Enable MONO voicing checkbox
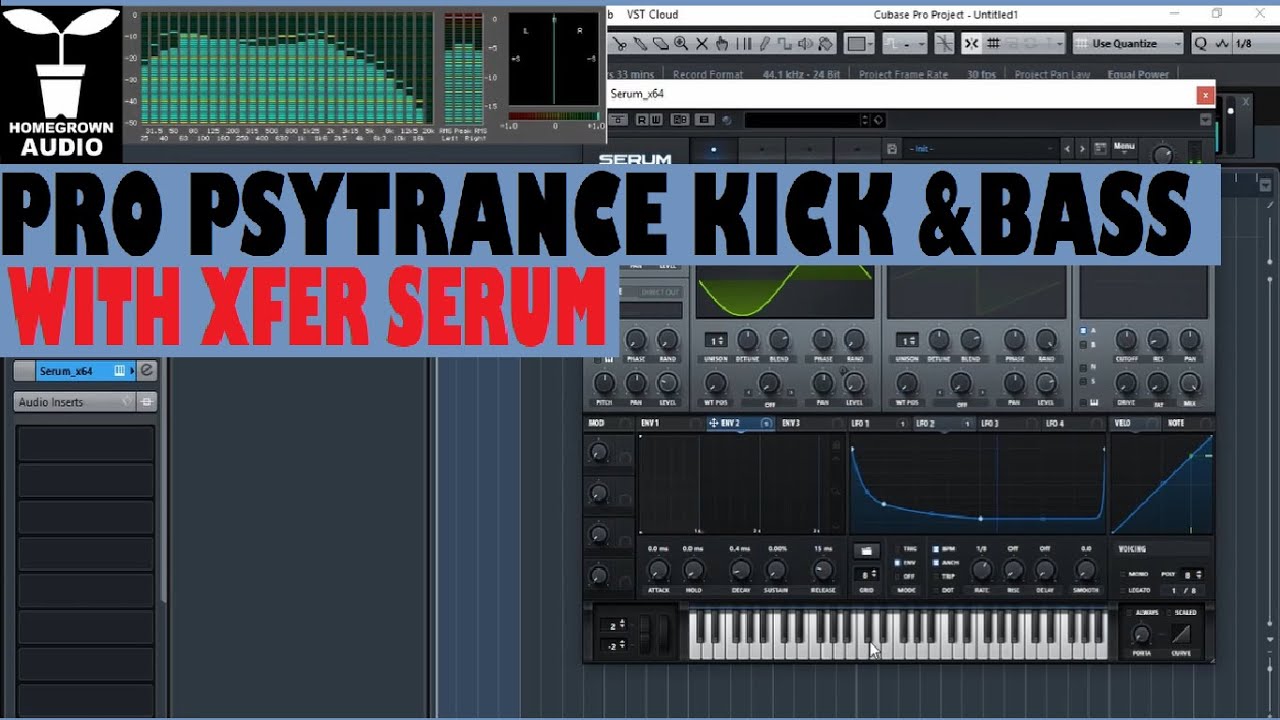 1123,574
